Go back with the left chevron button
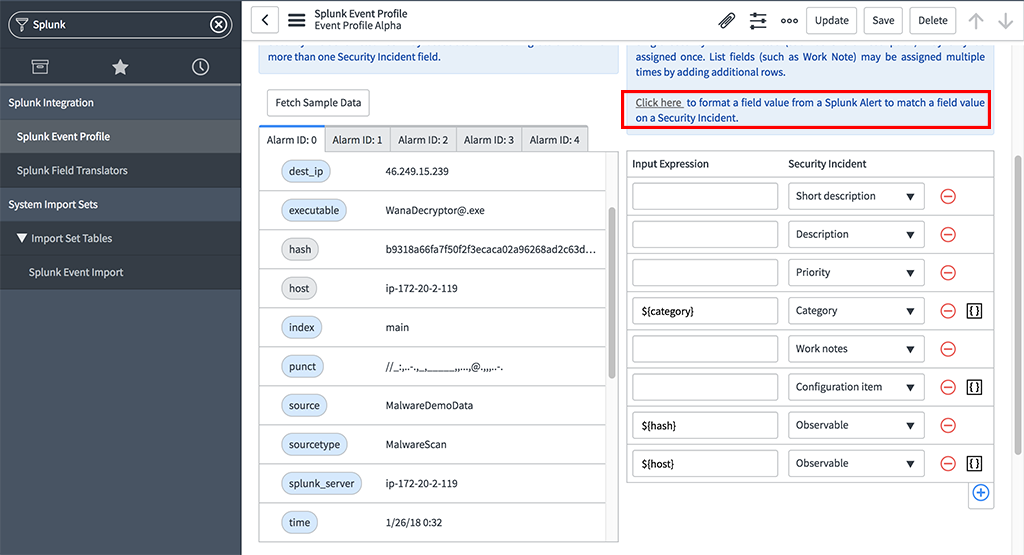This screenshot has height=555, width=1024. coord(264,20)
